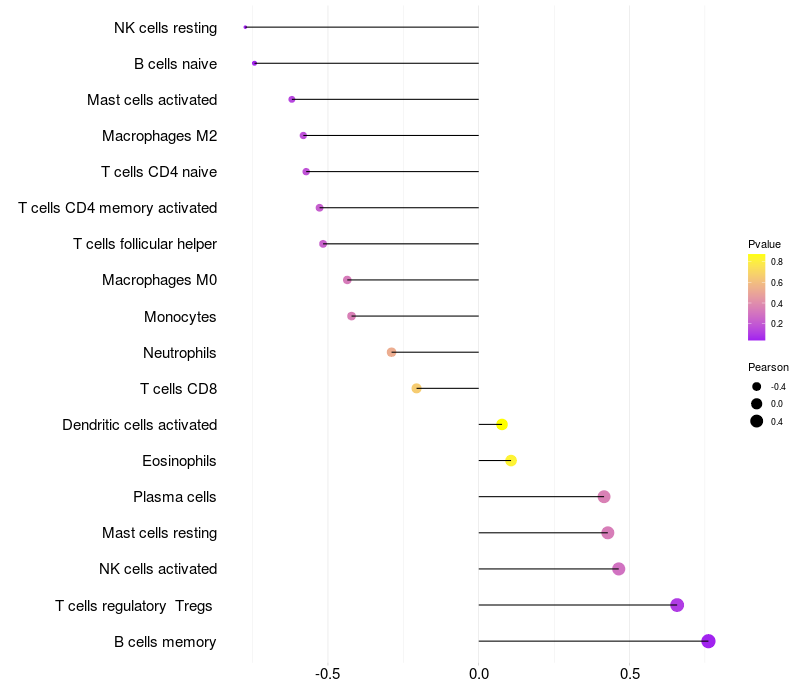The height and width of the screenshot is (700, 800).
Task: Click the Neutrophils data point
Action: click(392, 352)
